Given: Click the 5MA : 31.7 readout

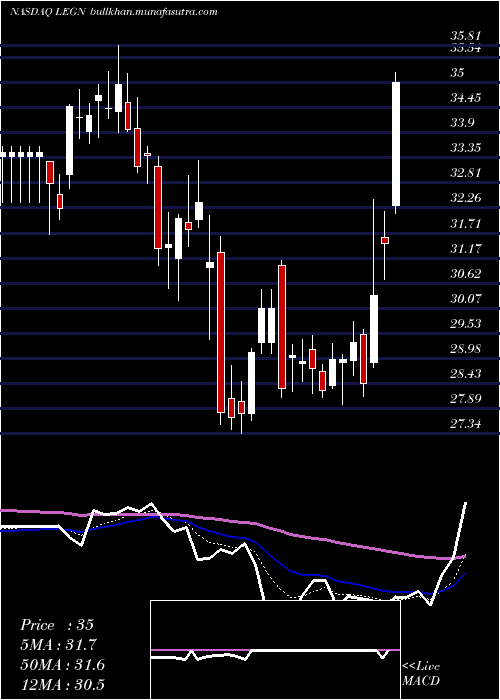Looking at the screenshot, I should (x=58, y=645).
